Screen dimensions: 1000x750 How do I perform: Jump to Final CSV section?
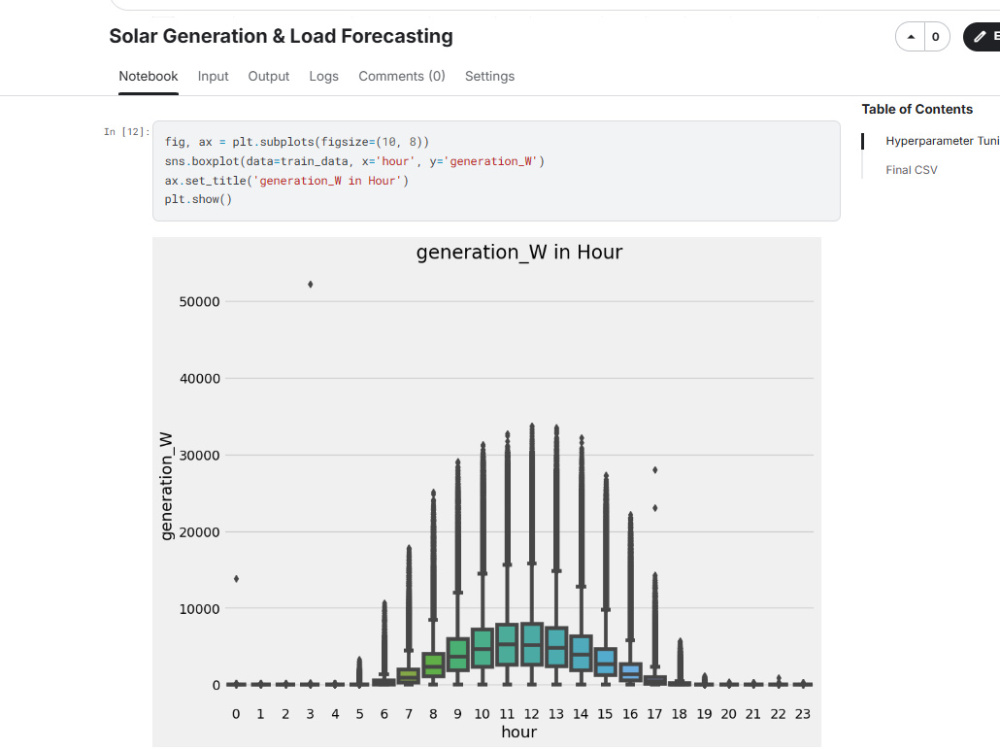click(x=911, y=170)
